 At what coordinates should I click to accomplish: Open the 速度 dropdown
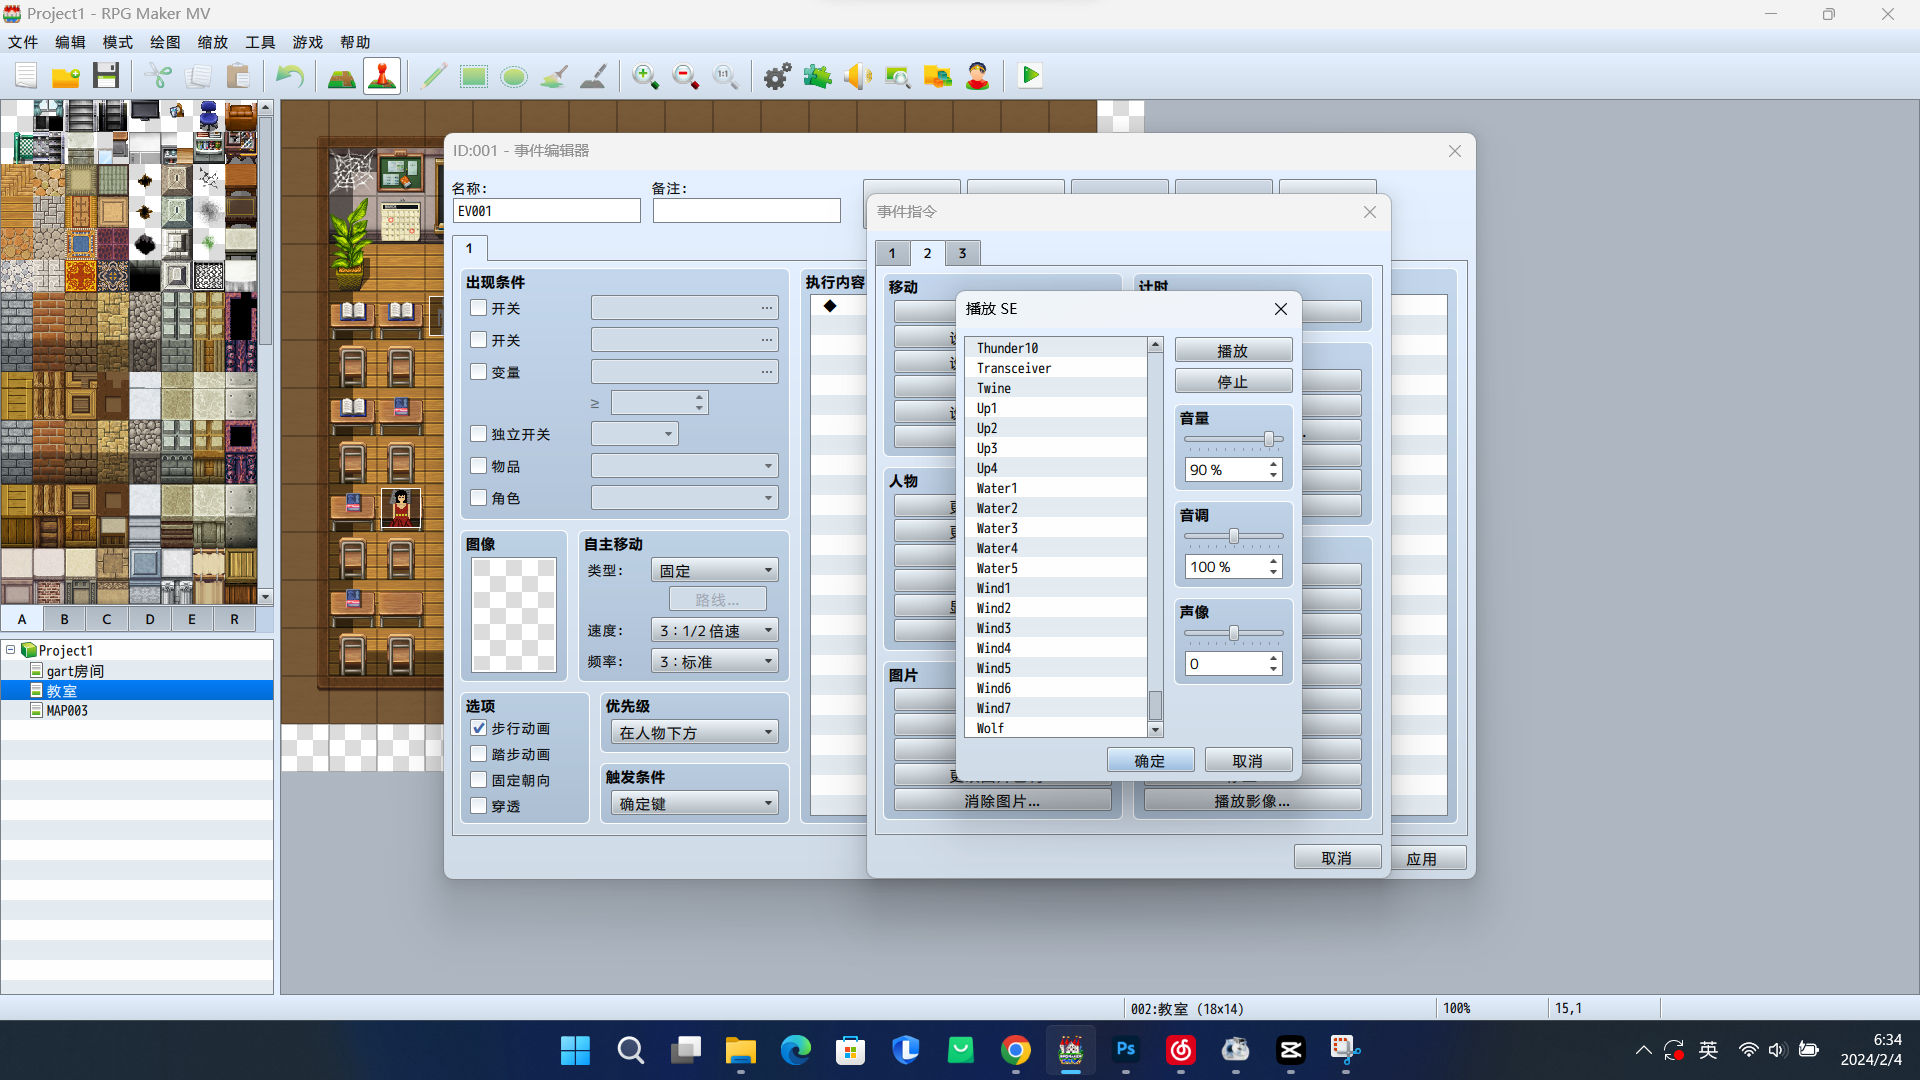[715, 630]
